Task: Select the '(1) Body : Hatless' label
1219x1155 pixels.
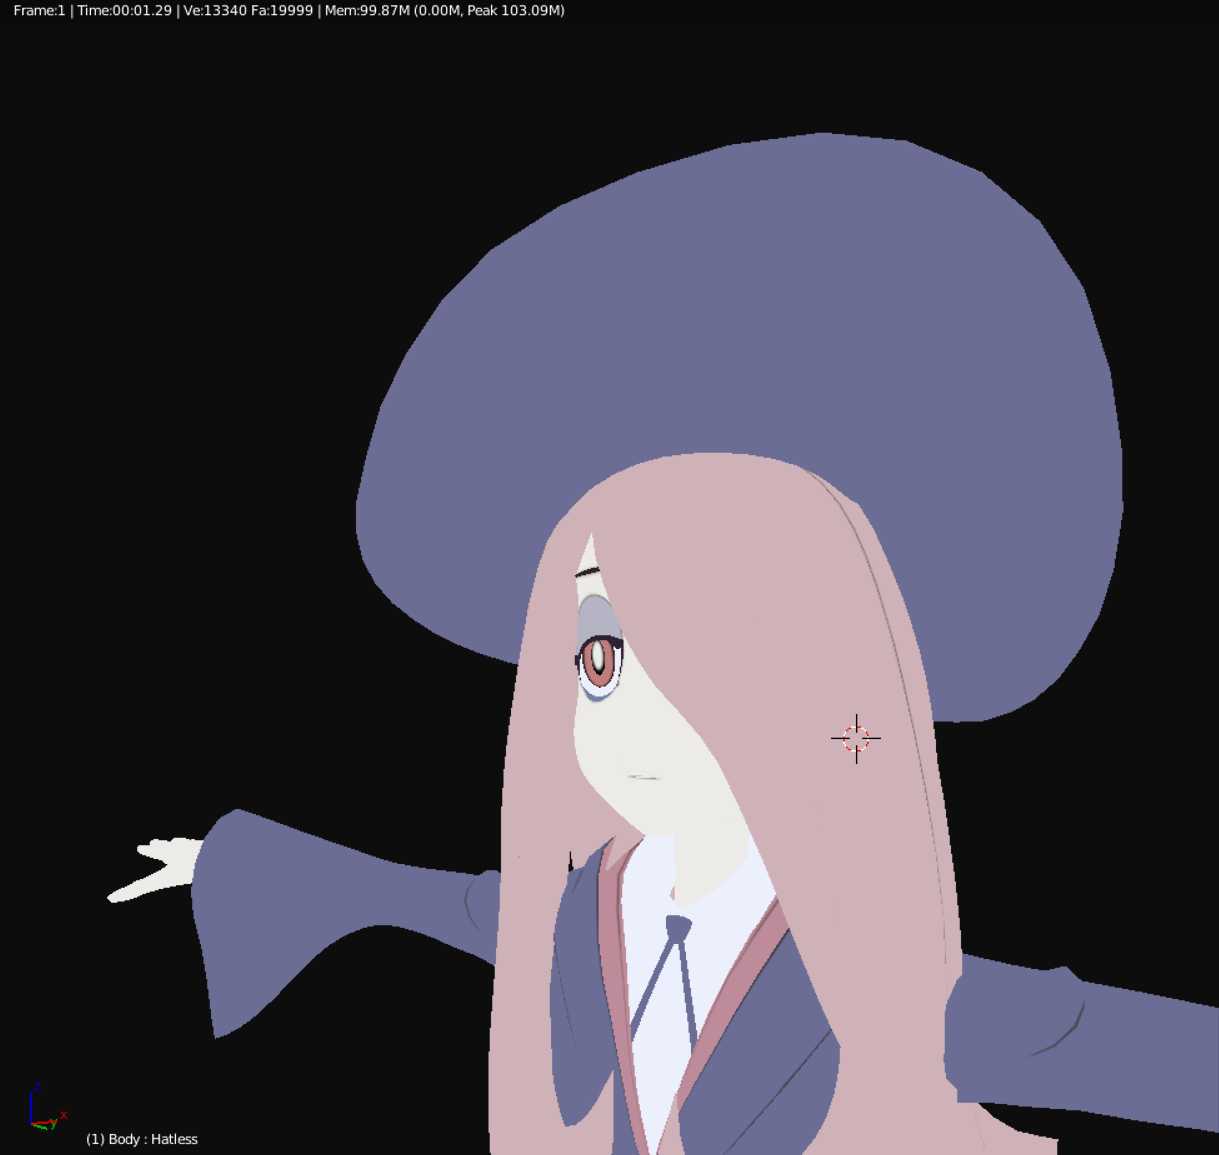Action: (x=141, y=1139)
